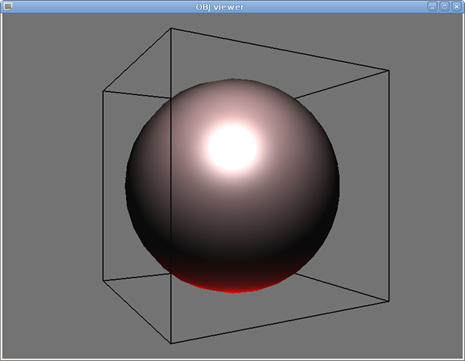Maximize the OBJ viewer window
The image size is (465, 361).
click(x=444, y=6)
